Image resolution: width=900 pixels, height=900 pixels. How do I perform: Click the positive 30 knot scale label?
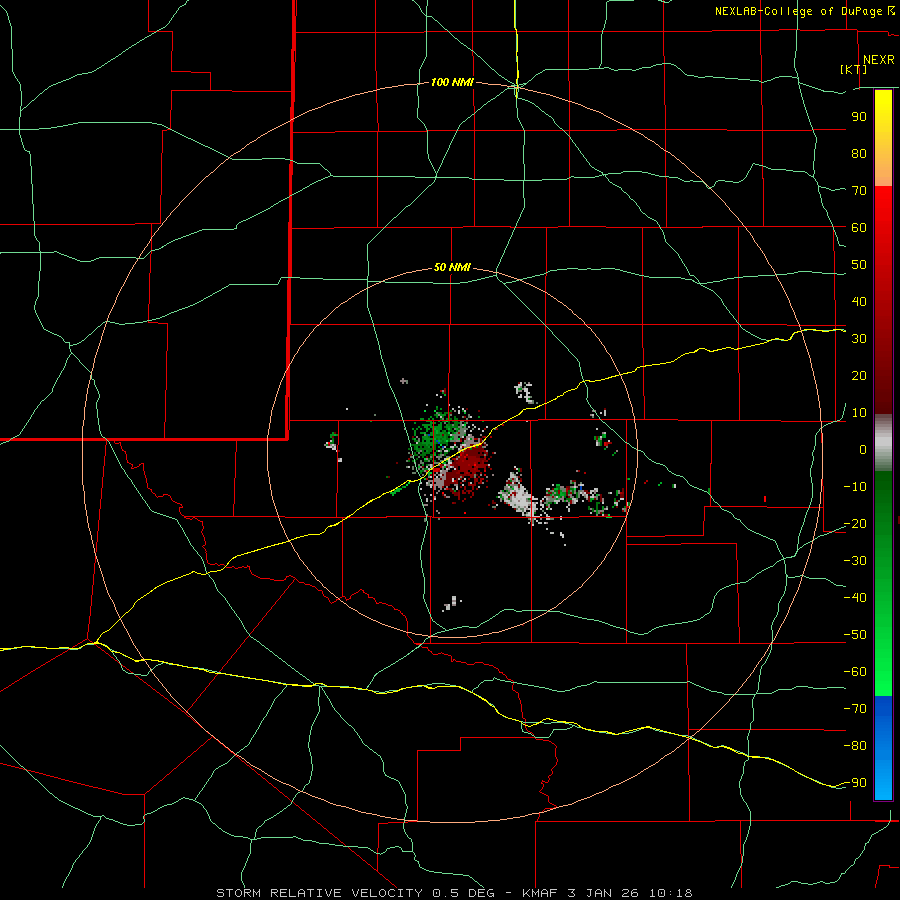pos(859,339)
